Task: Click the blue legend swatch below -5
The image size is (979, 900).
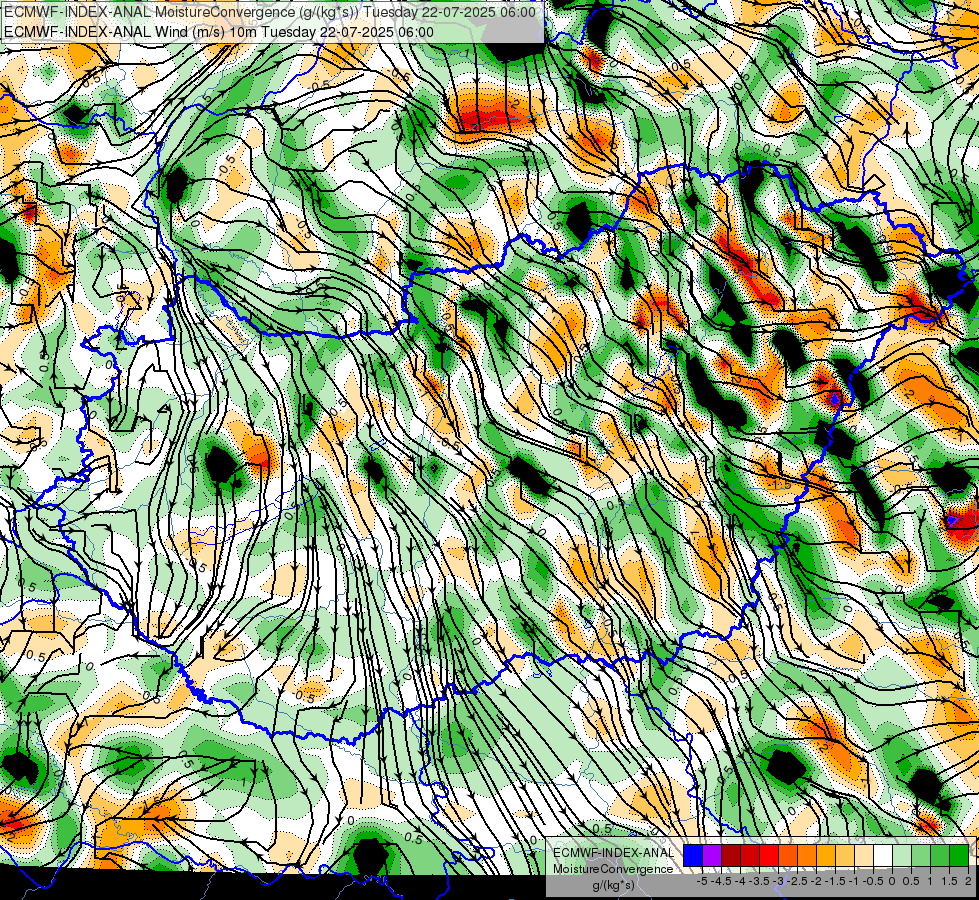Action: [x=693, y=856]
